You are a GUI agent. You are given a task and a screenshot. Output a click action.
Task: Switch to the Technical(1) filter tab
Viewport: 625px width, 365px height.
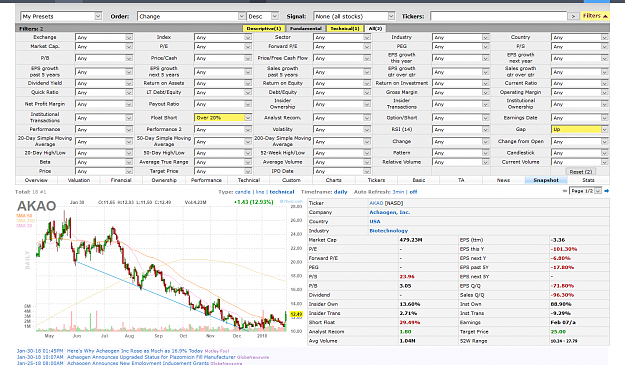(345, 29)
